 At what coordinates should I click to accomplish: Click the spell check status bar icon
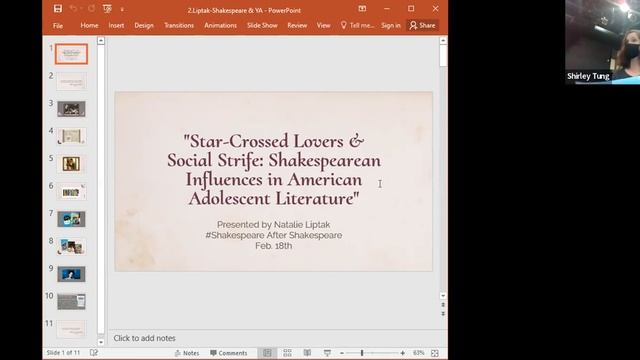(94, 353)
